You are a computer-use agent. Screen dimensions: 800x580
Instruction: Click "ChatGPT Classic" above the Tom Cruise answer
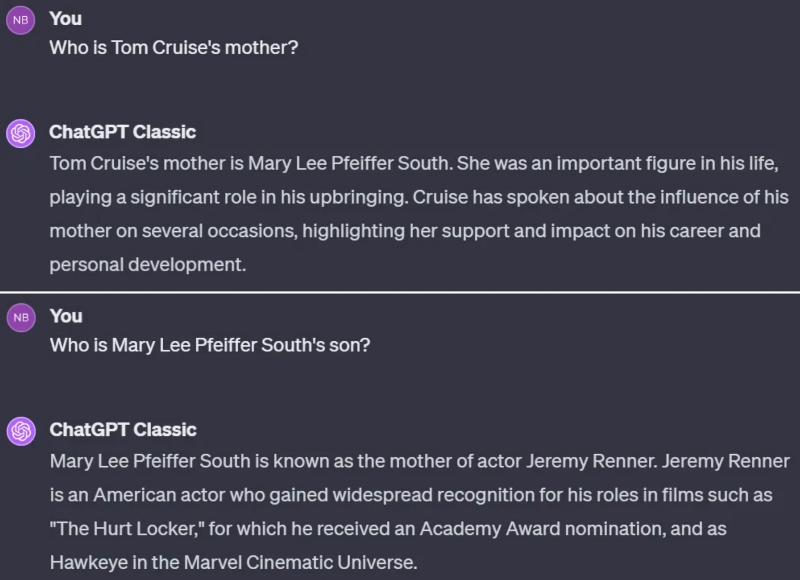coord(122,132)
